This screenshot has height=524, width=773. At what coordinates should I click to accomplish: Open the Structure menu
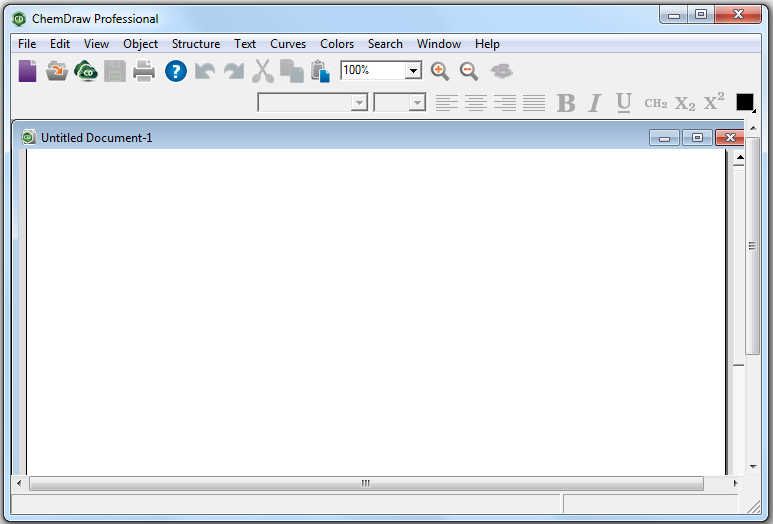coord(196,44)
